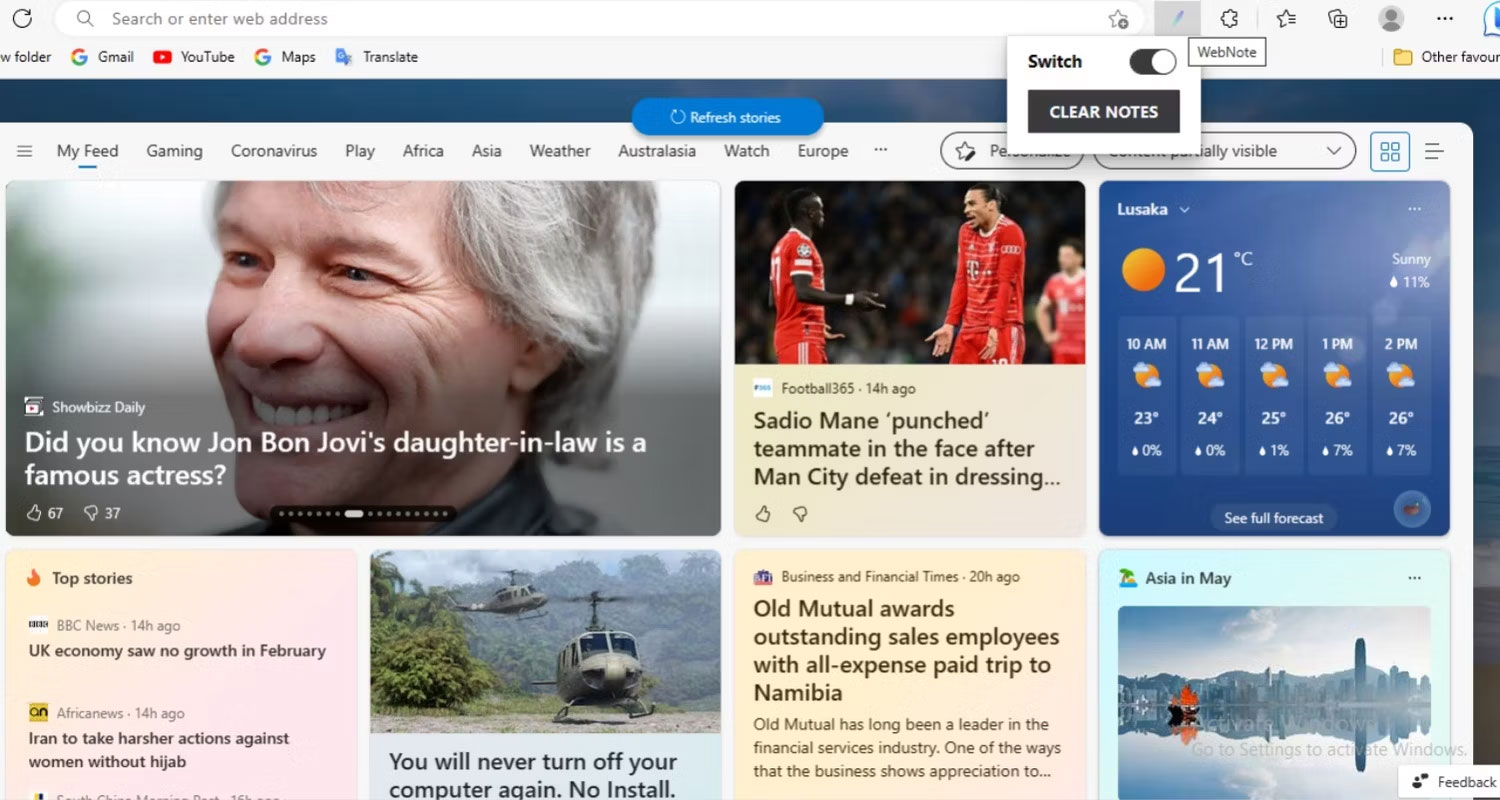Select the highlighted carousel slide indicator
Image resolution: width=1500 pixels, height=800 pixels.
(354, 513)
